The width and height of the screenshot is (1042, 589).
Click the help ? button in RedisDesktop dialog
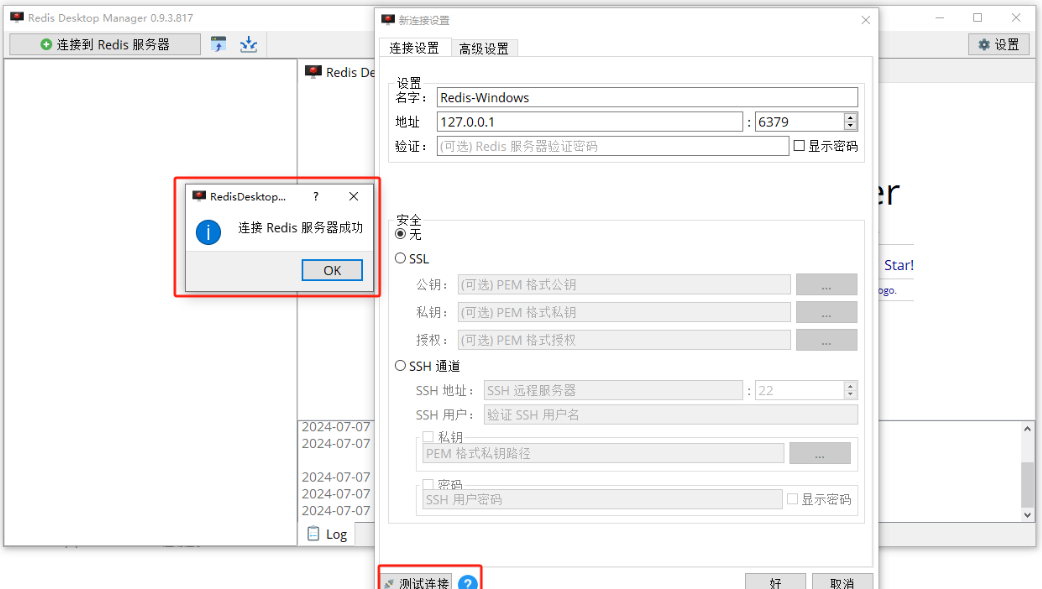coord(316,196)
